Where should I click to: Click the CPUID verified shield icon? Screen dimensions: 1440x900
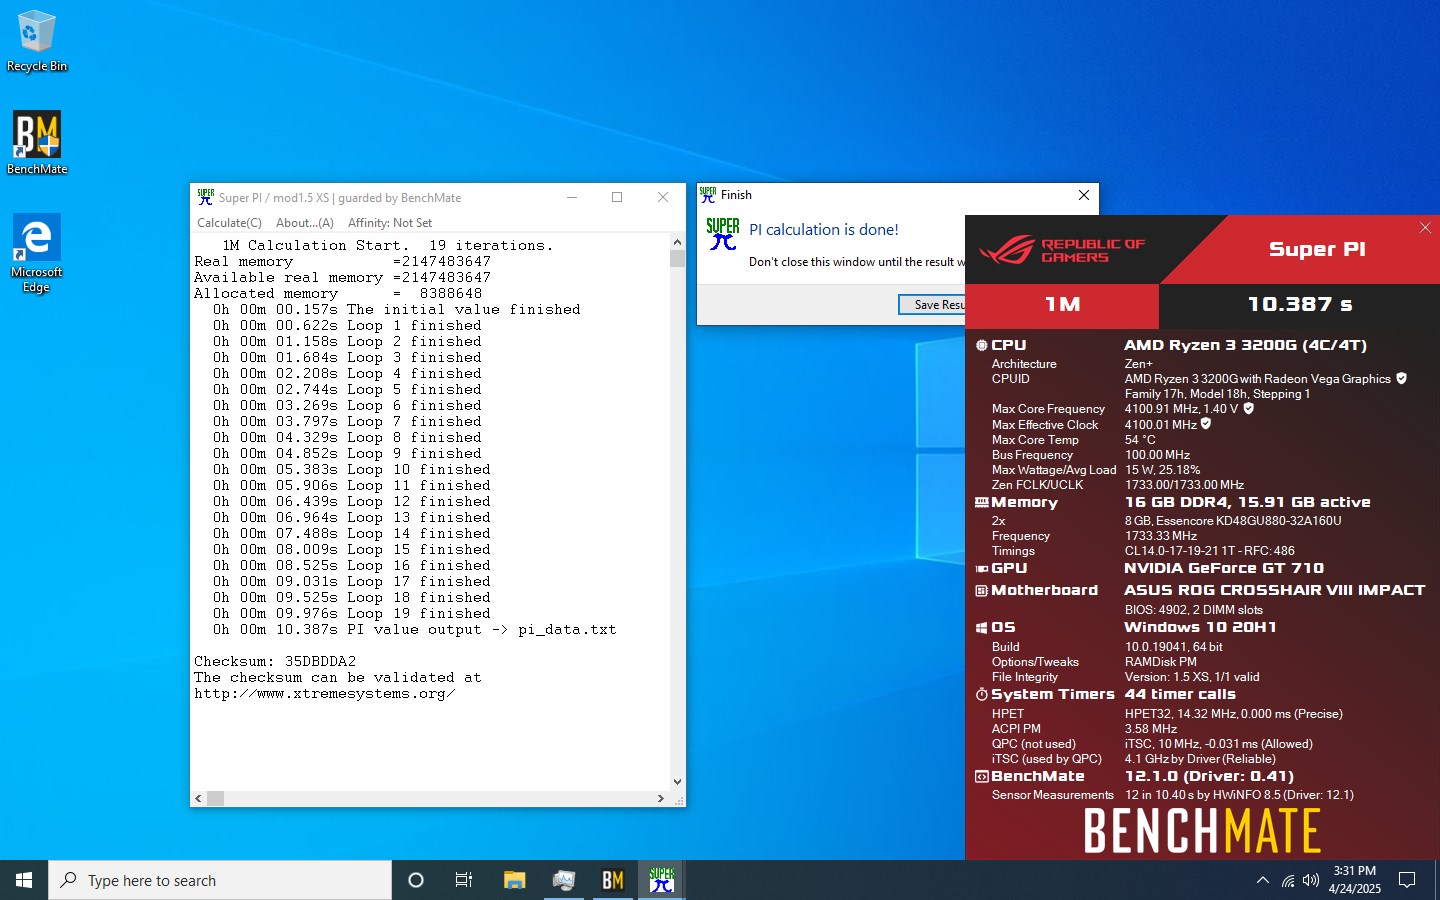1401,378
